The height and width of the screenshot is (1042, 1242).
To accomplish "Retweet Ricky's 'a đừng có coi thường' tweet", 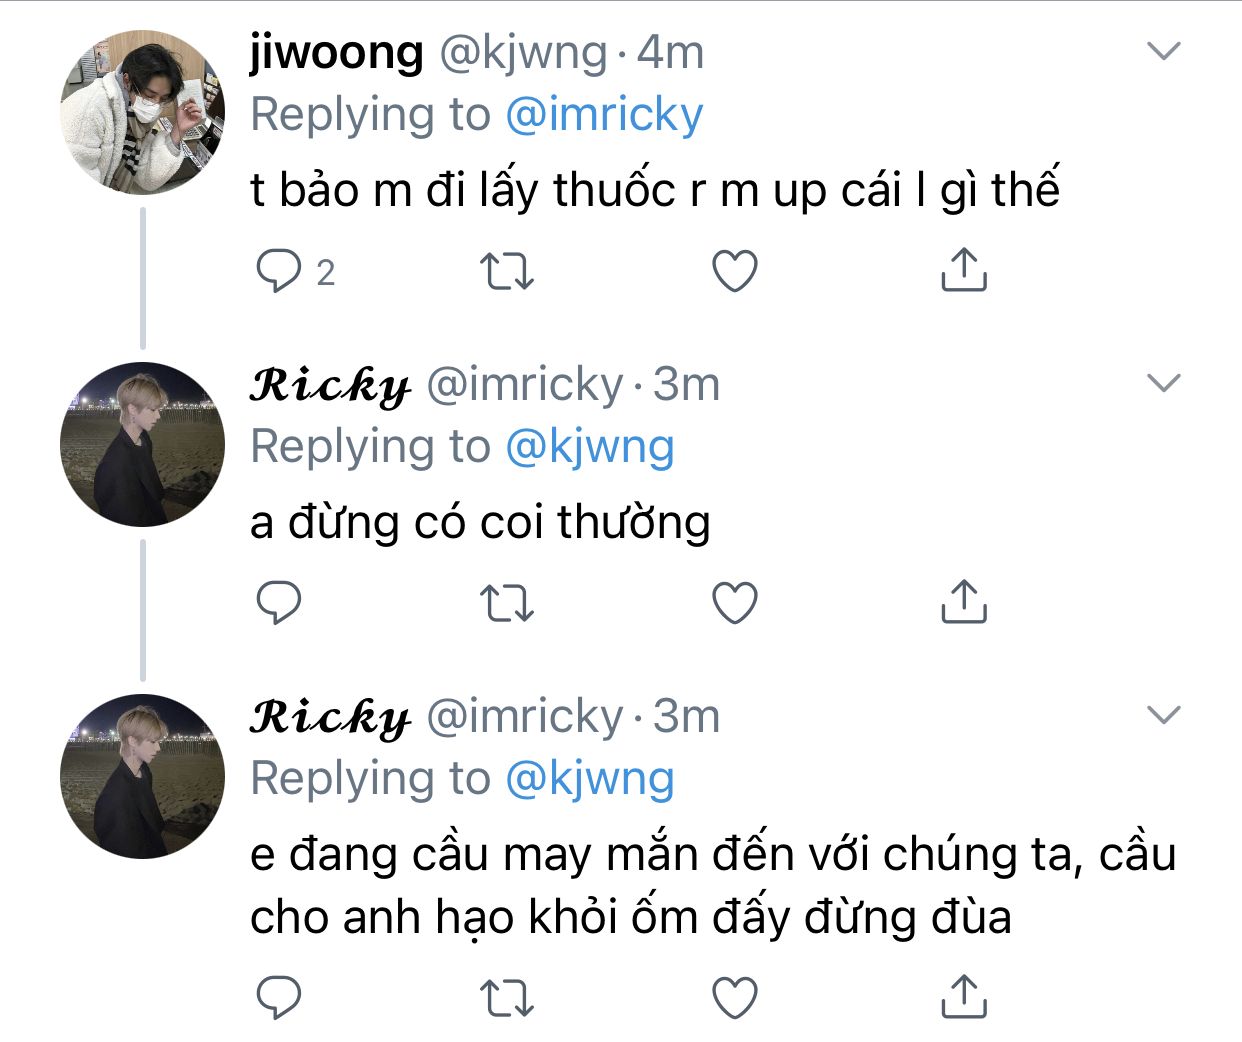I will (507, 603).
